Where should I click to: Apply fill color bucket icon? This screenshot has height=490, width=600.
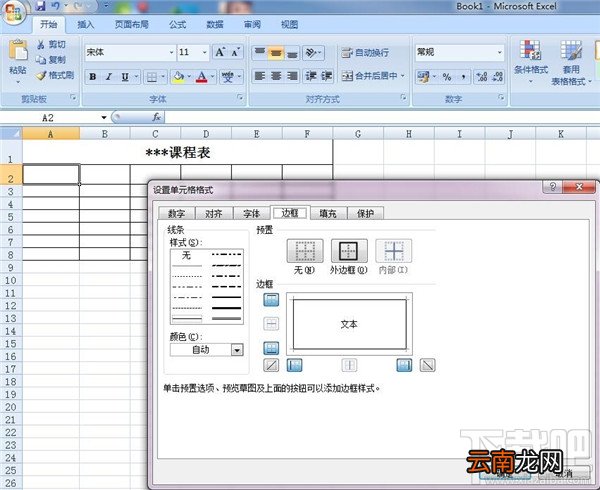pos(178,77)
